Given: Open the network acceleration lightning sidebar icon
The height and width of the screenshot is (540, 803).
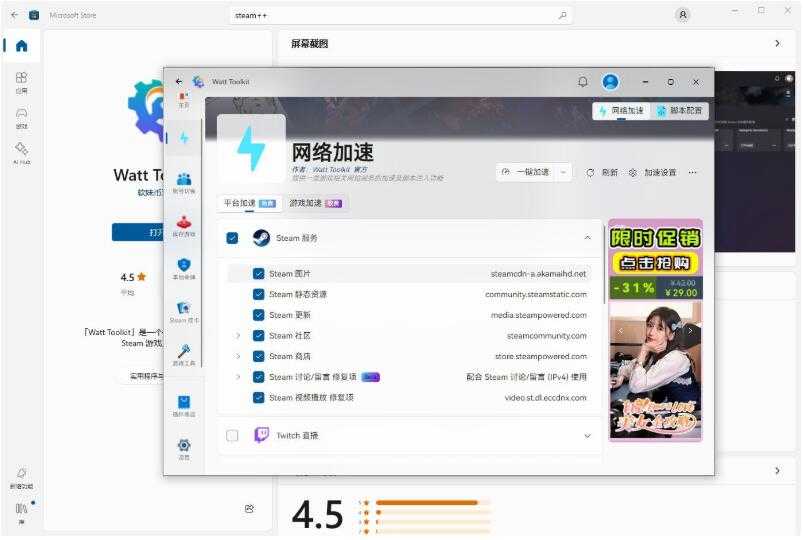Looking at the screenshot, I should point(184,137).
